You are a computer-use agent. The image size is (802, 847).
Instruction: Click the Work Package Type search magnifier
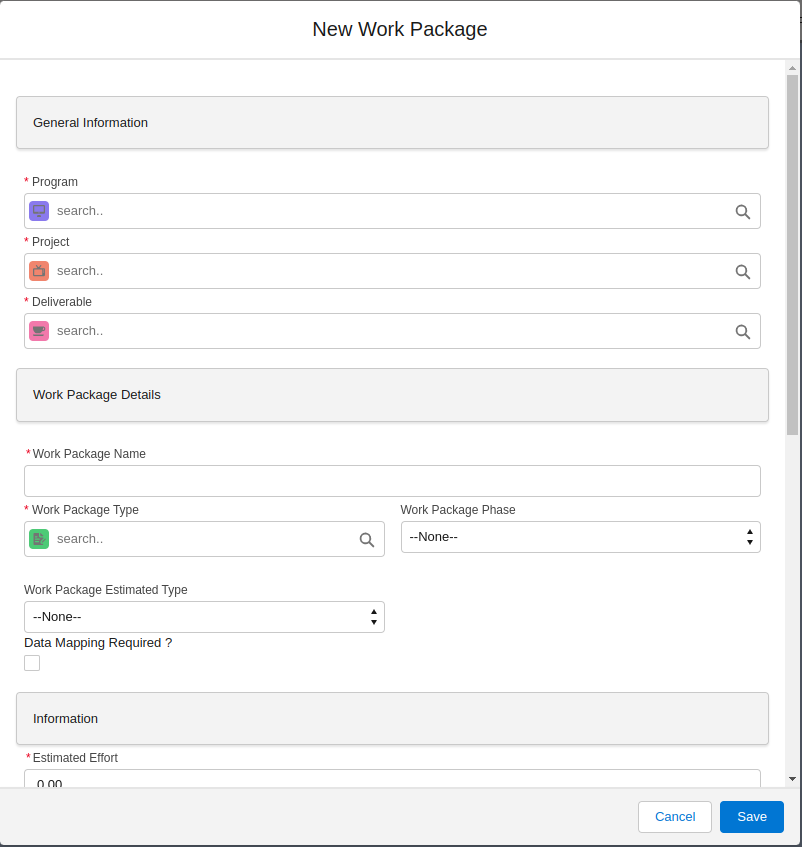click(366, 539)
